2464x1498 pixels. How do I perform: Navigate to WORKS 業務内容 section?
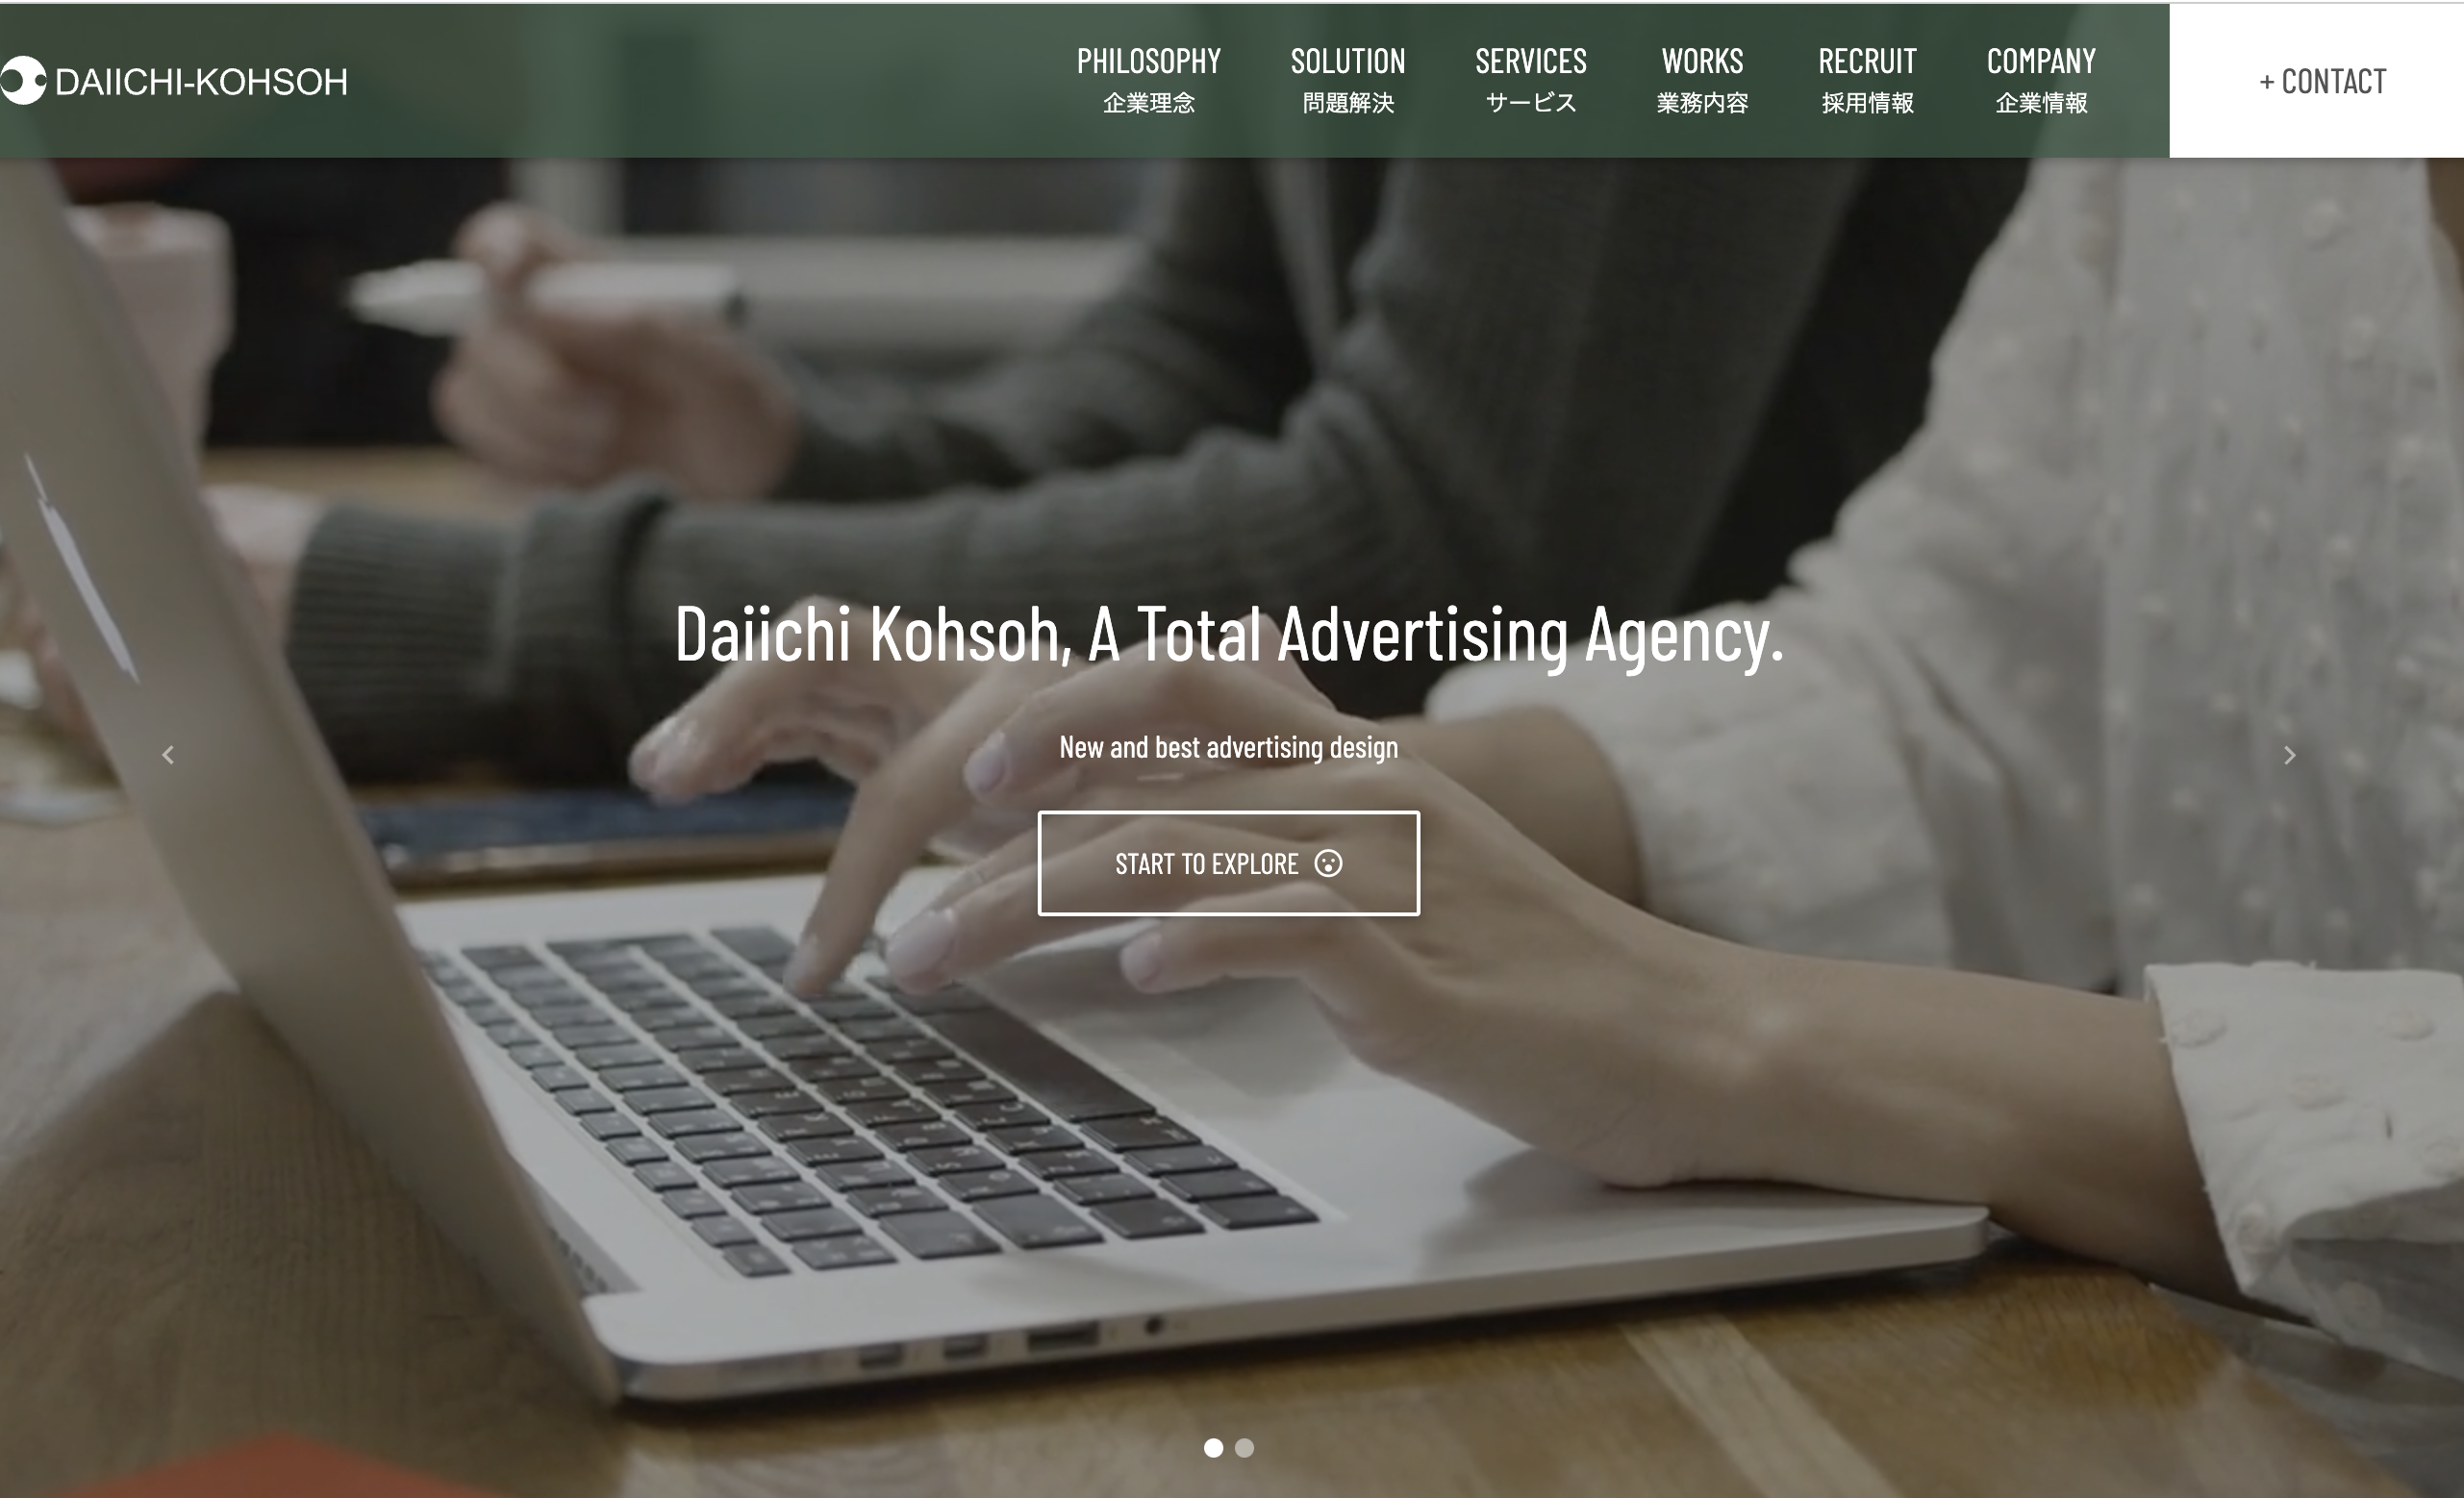click(x=1700, y=79)
